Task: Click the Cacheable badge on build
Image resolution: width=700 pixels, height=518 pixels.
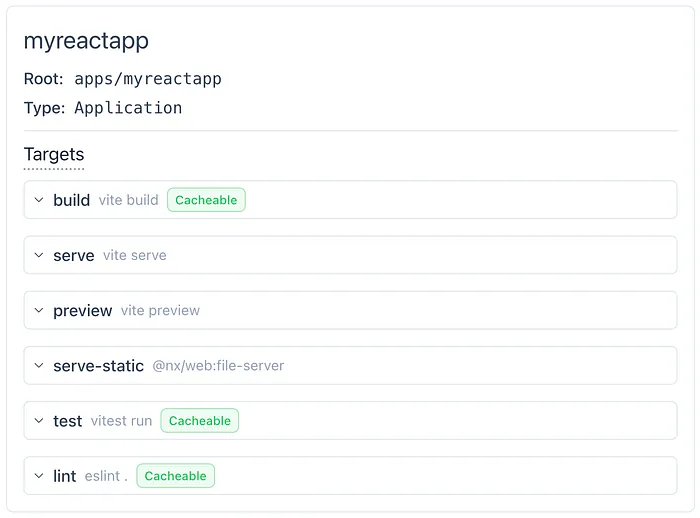Action: pyautogui.click(x=206, y=200)
